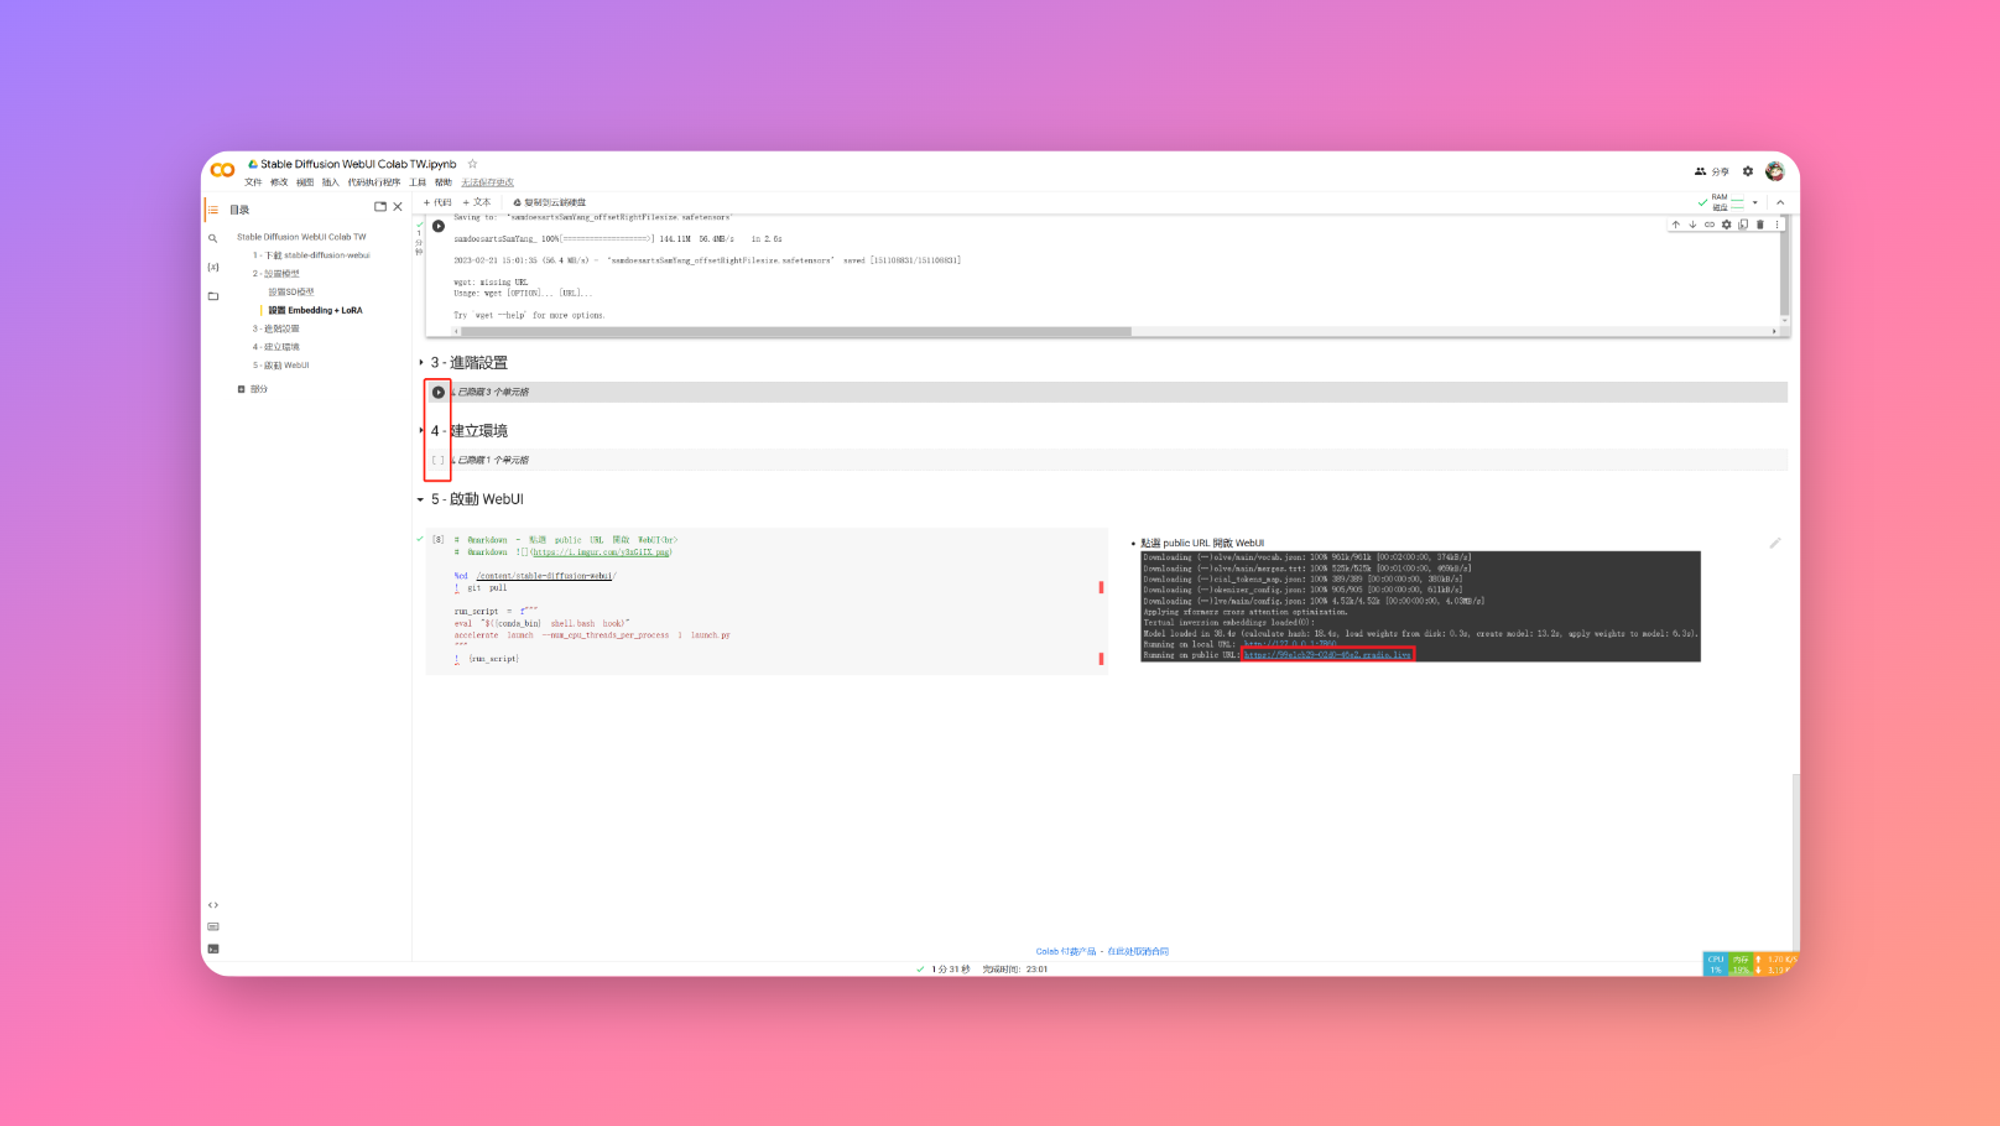
Task: Click the empty run bracket under section 4
Action: click(438, 460)
